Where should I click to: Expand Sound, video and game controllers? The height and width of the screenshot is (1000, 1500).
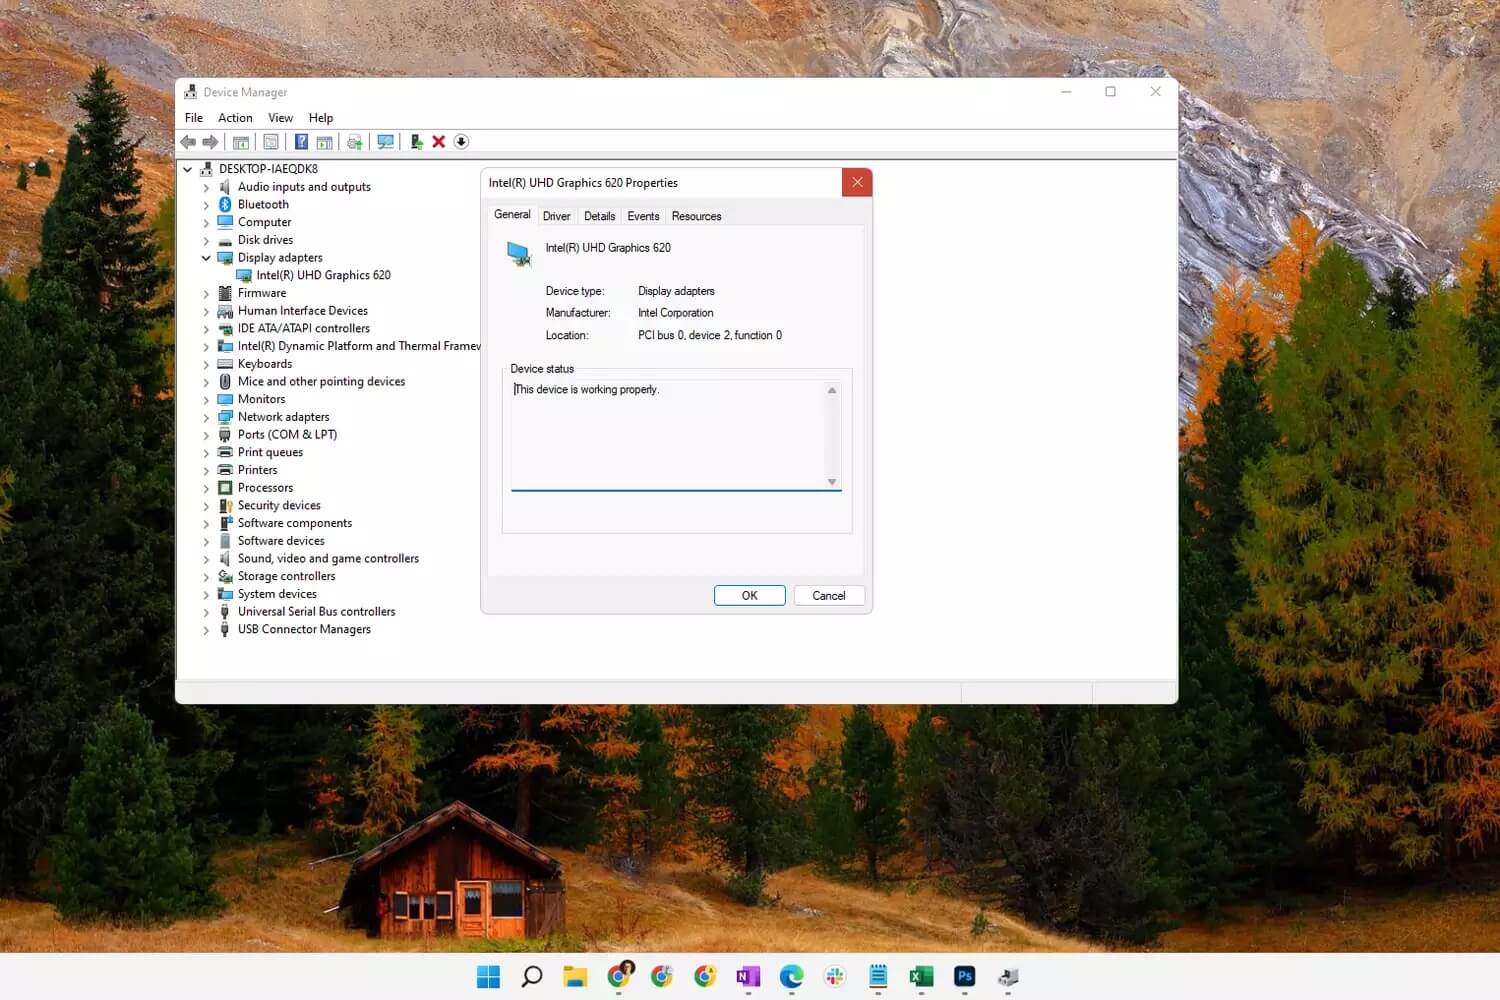[x=206, y=559]
